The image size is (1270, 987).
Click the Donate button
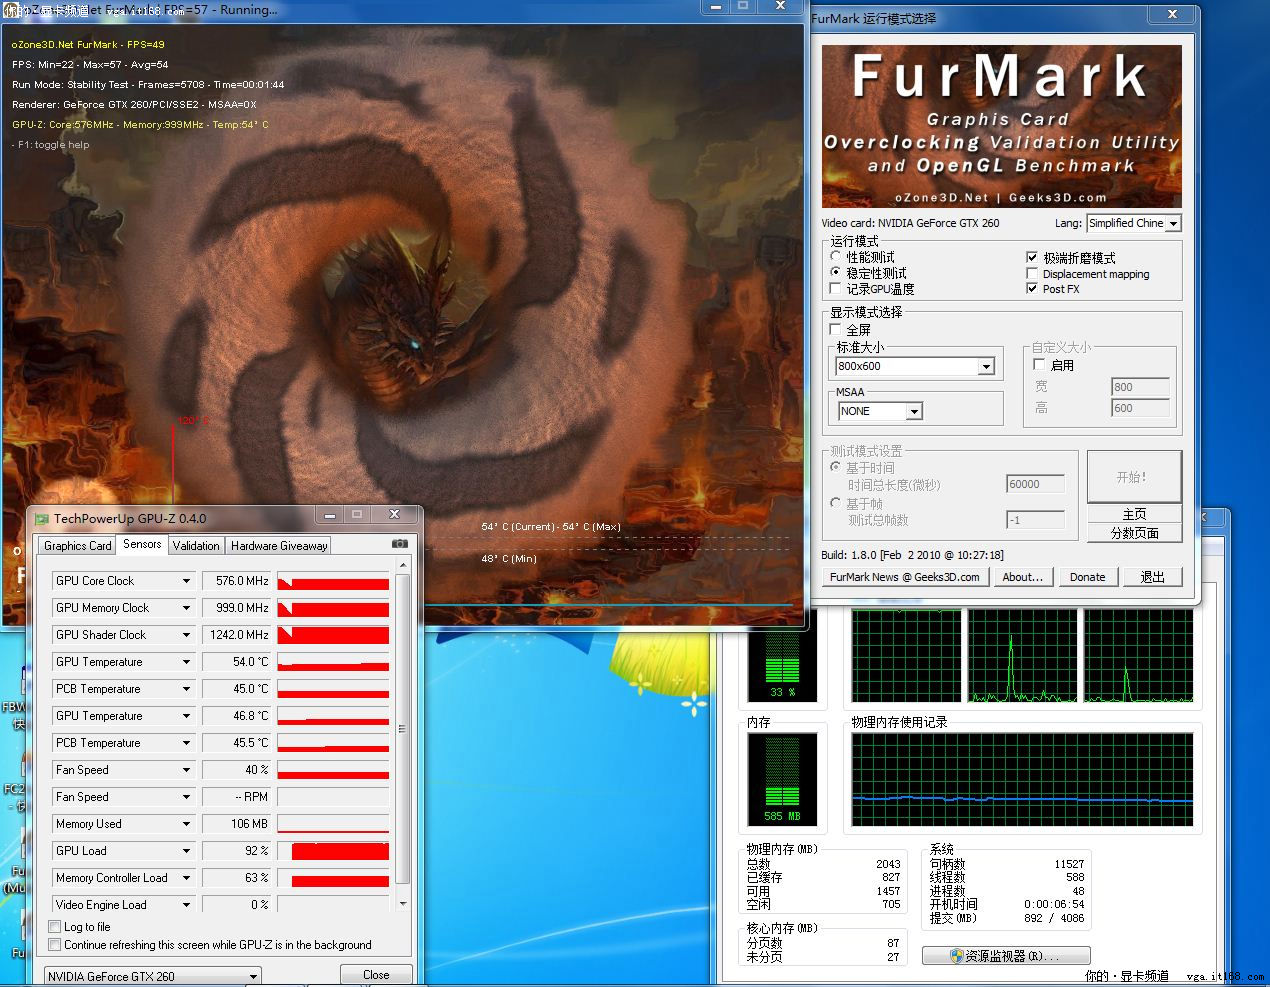pos(1087,577)
